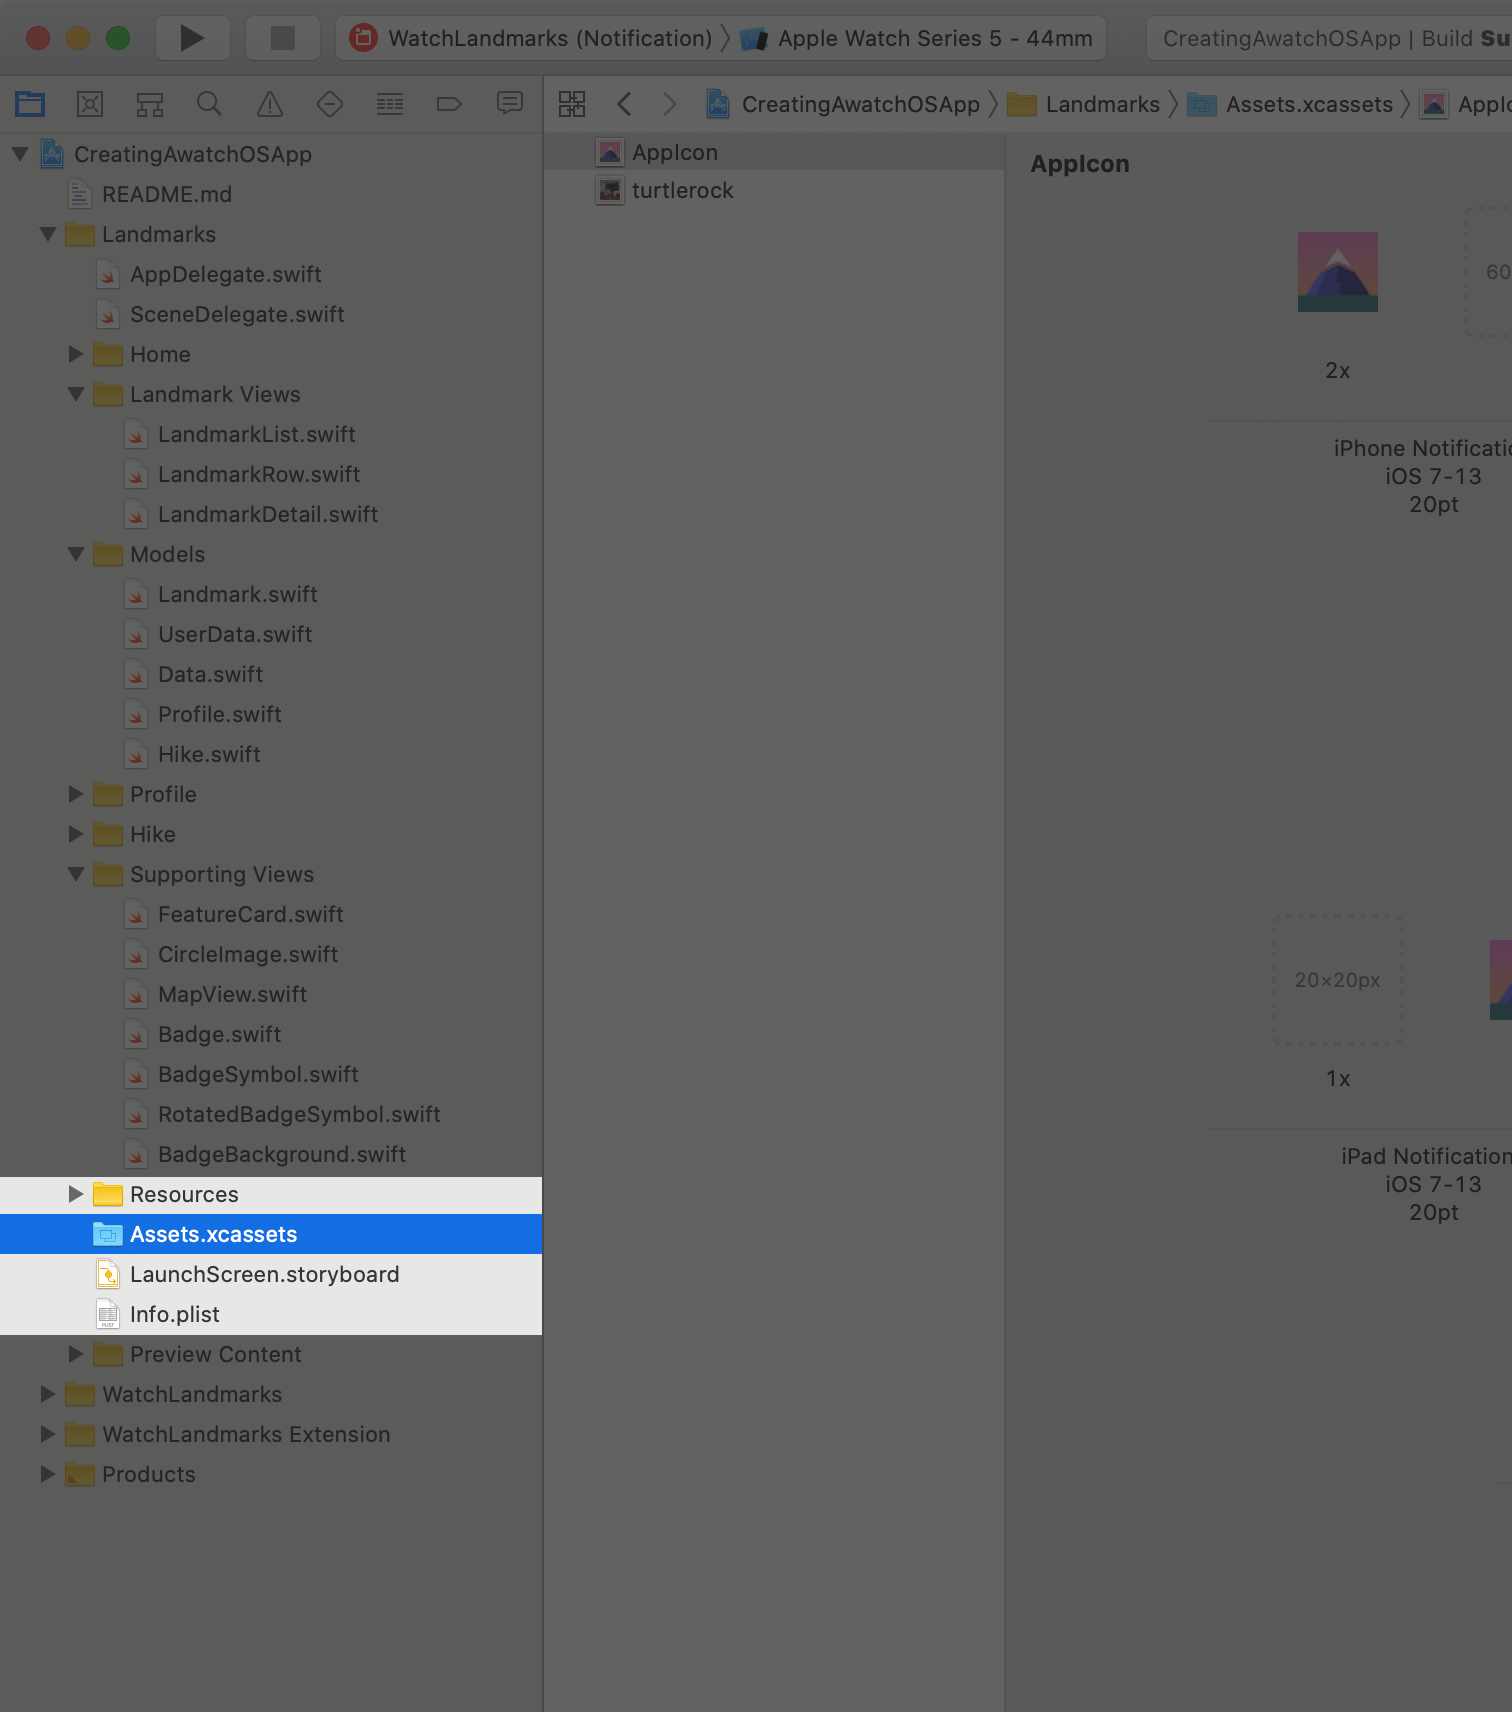
Task: Select LandmarkRow.swift
Action: click(x=271, y=474)
